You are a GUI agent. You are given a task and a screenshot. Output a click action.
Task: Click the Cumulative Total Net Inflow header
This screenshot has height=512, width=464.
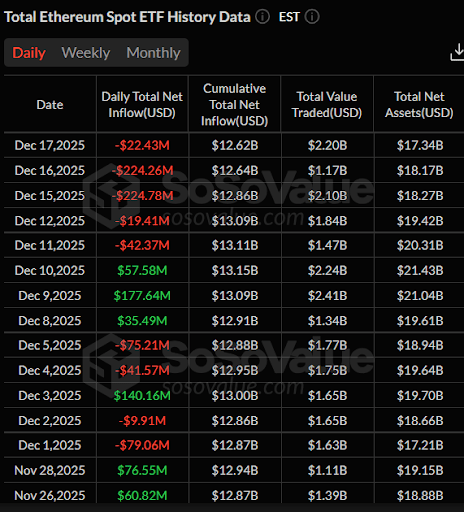point(235,105)
